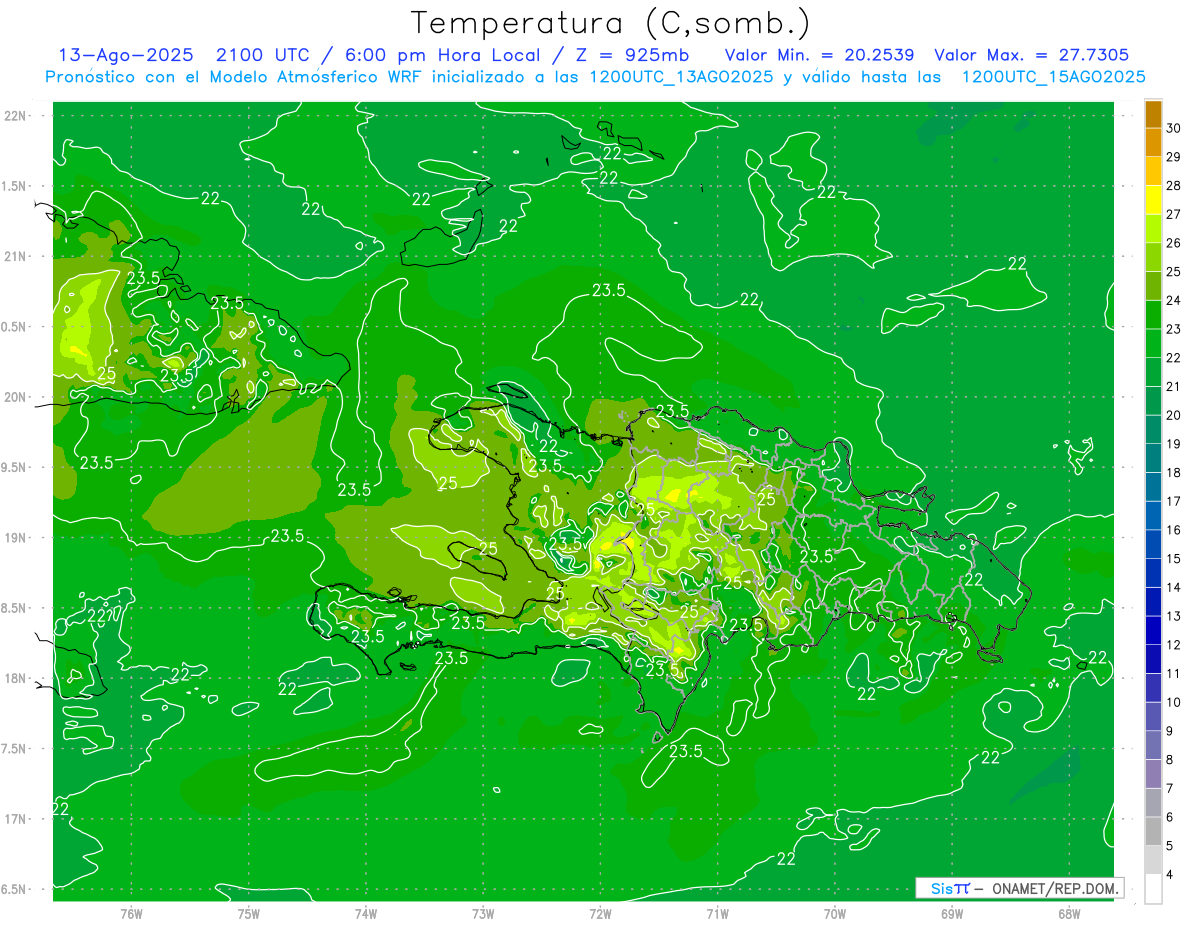This screenshot has height=927, width=1200.
Task: Click the "70W" longitude axis label
Action: point(835,914)
